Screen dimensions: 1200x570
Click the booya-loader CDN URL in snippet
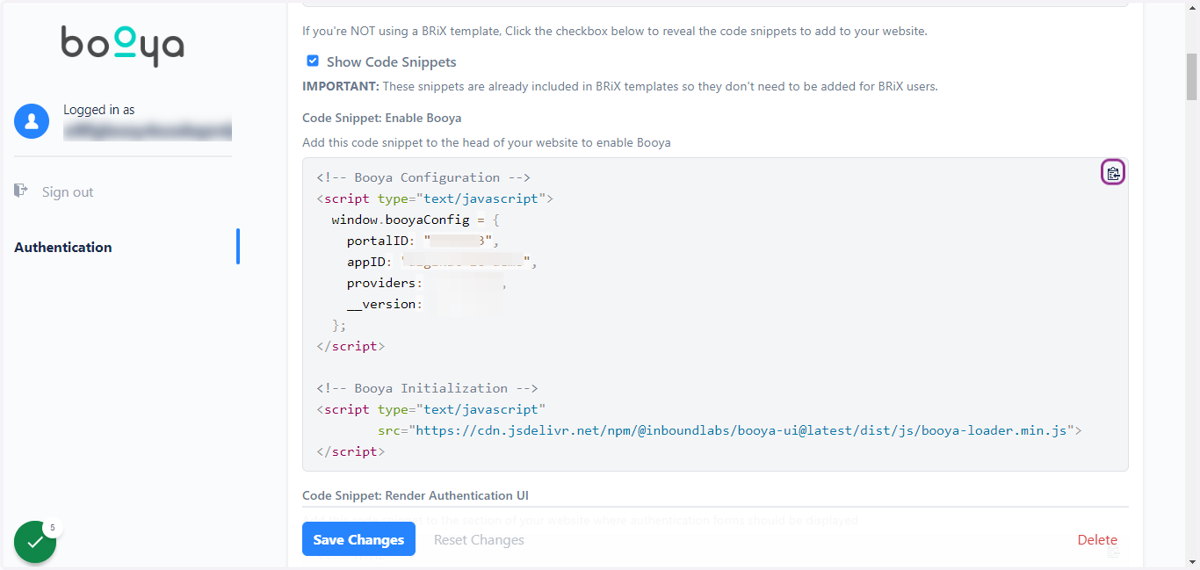[740, 430]
